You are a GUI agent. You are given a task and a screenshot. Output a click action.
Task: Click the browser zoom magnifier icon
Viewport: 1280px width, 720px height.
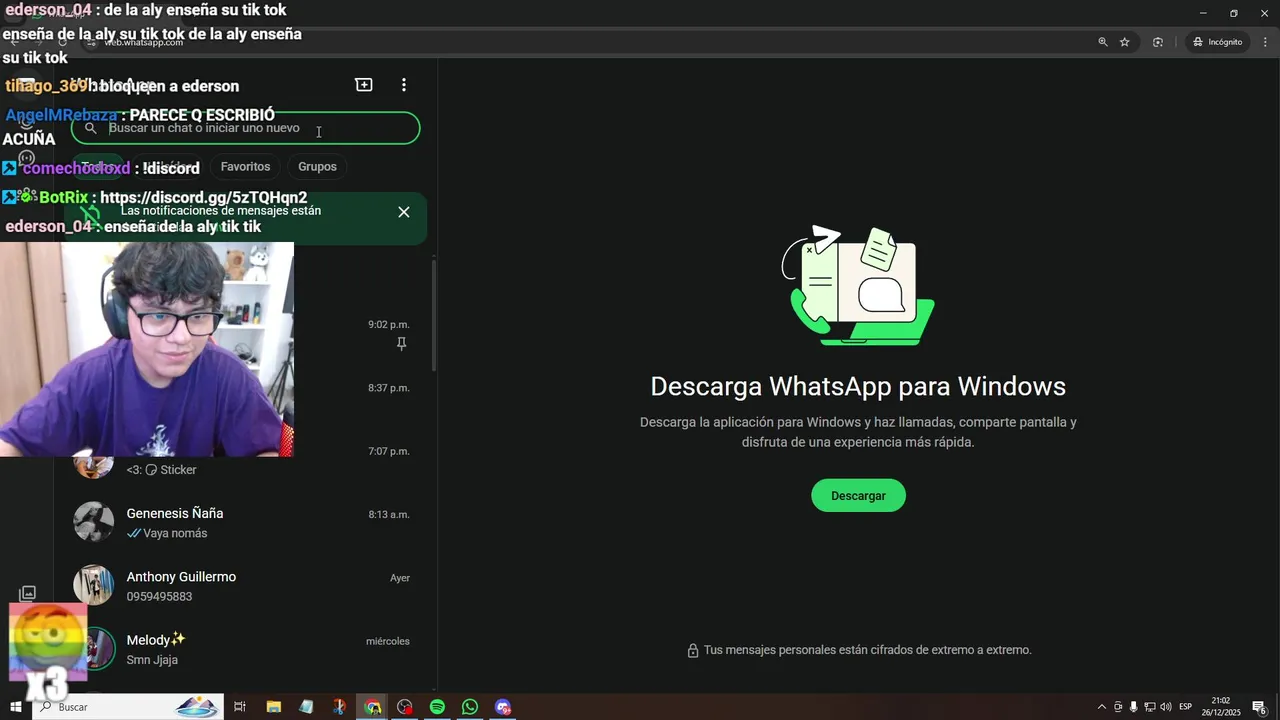coord(1103,42)
